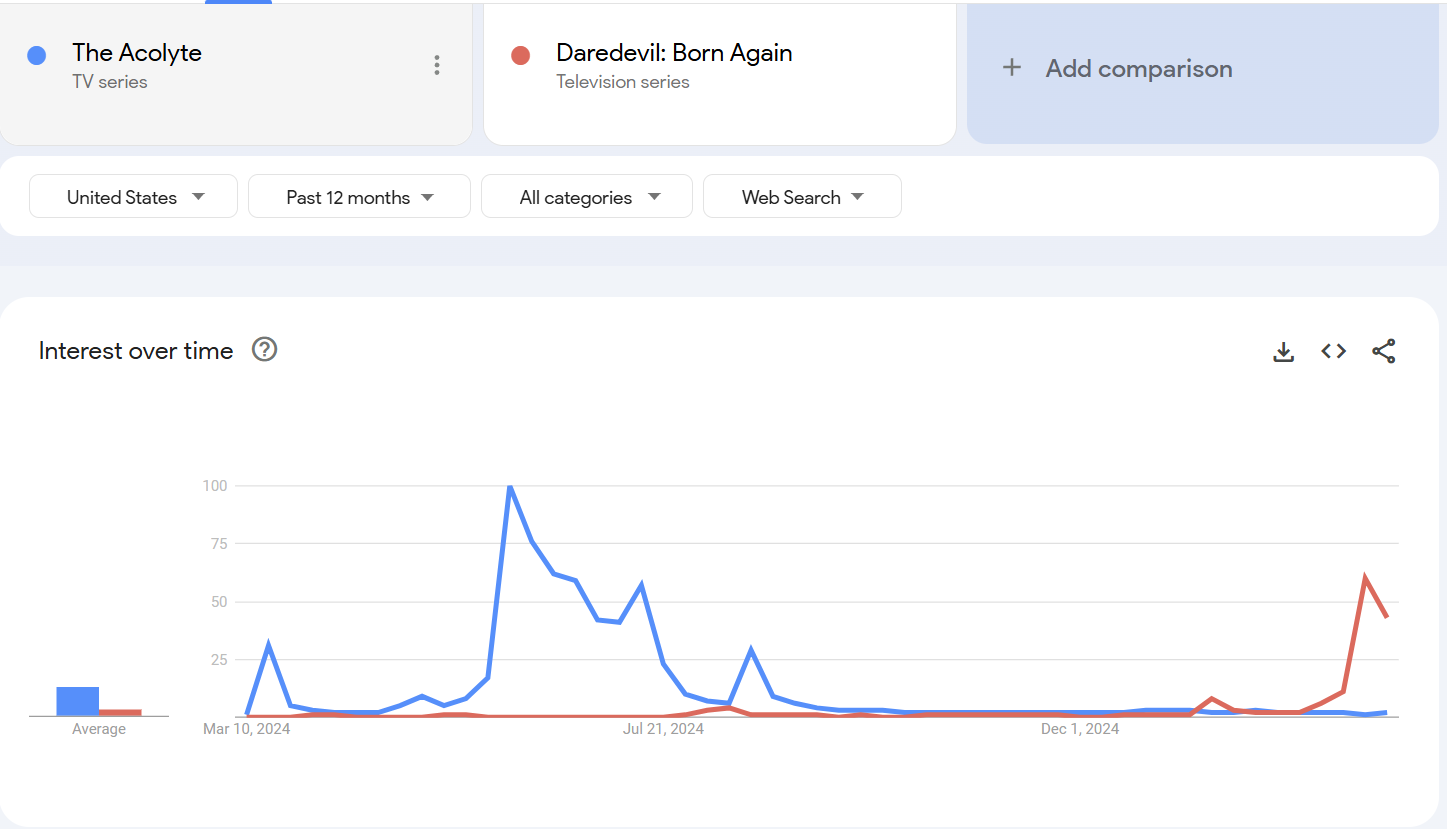Open the All categories dropdown
Image resolution: width=1447 pixels, height=829 pixels.
click(587, 196)
